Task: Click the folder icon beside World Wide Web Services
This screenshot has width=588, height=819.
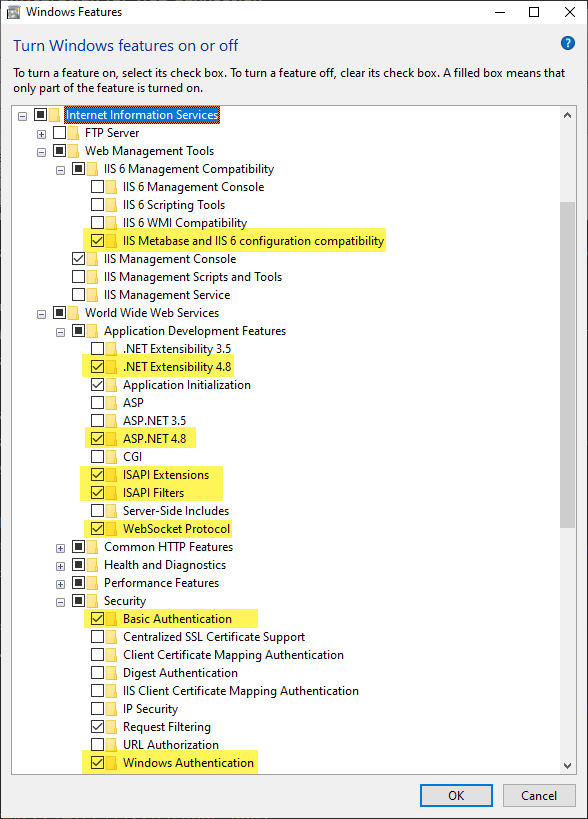Action: (x=74, y=313)
